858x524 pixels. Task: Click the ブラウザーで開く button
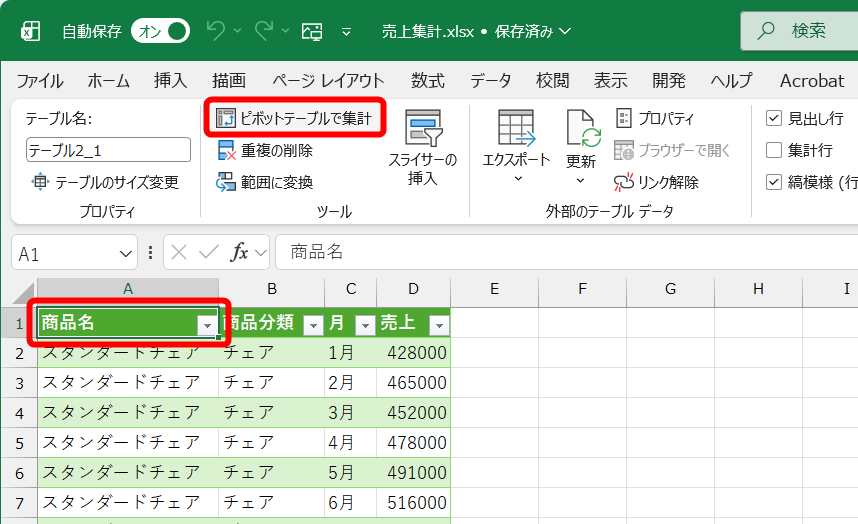click(672, 150)
